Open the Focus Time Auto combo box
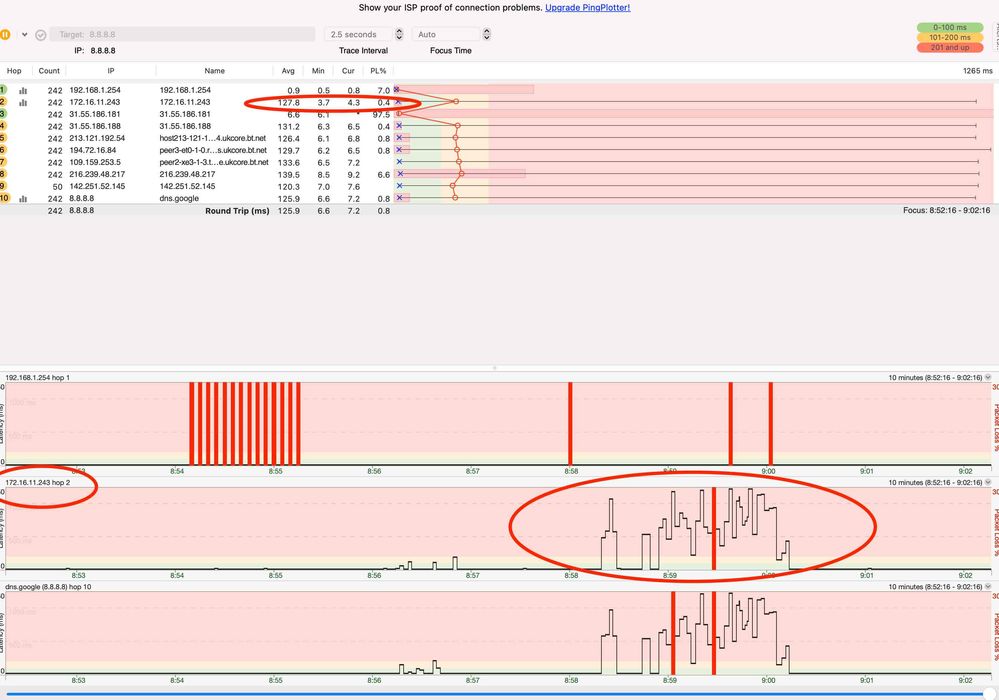999x700 pixels. click(446, 34)
